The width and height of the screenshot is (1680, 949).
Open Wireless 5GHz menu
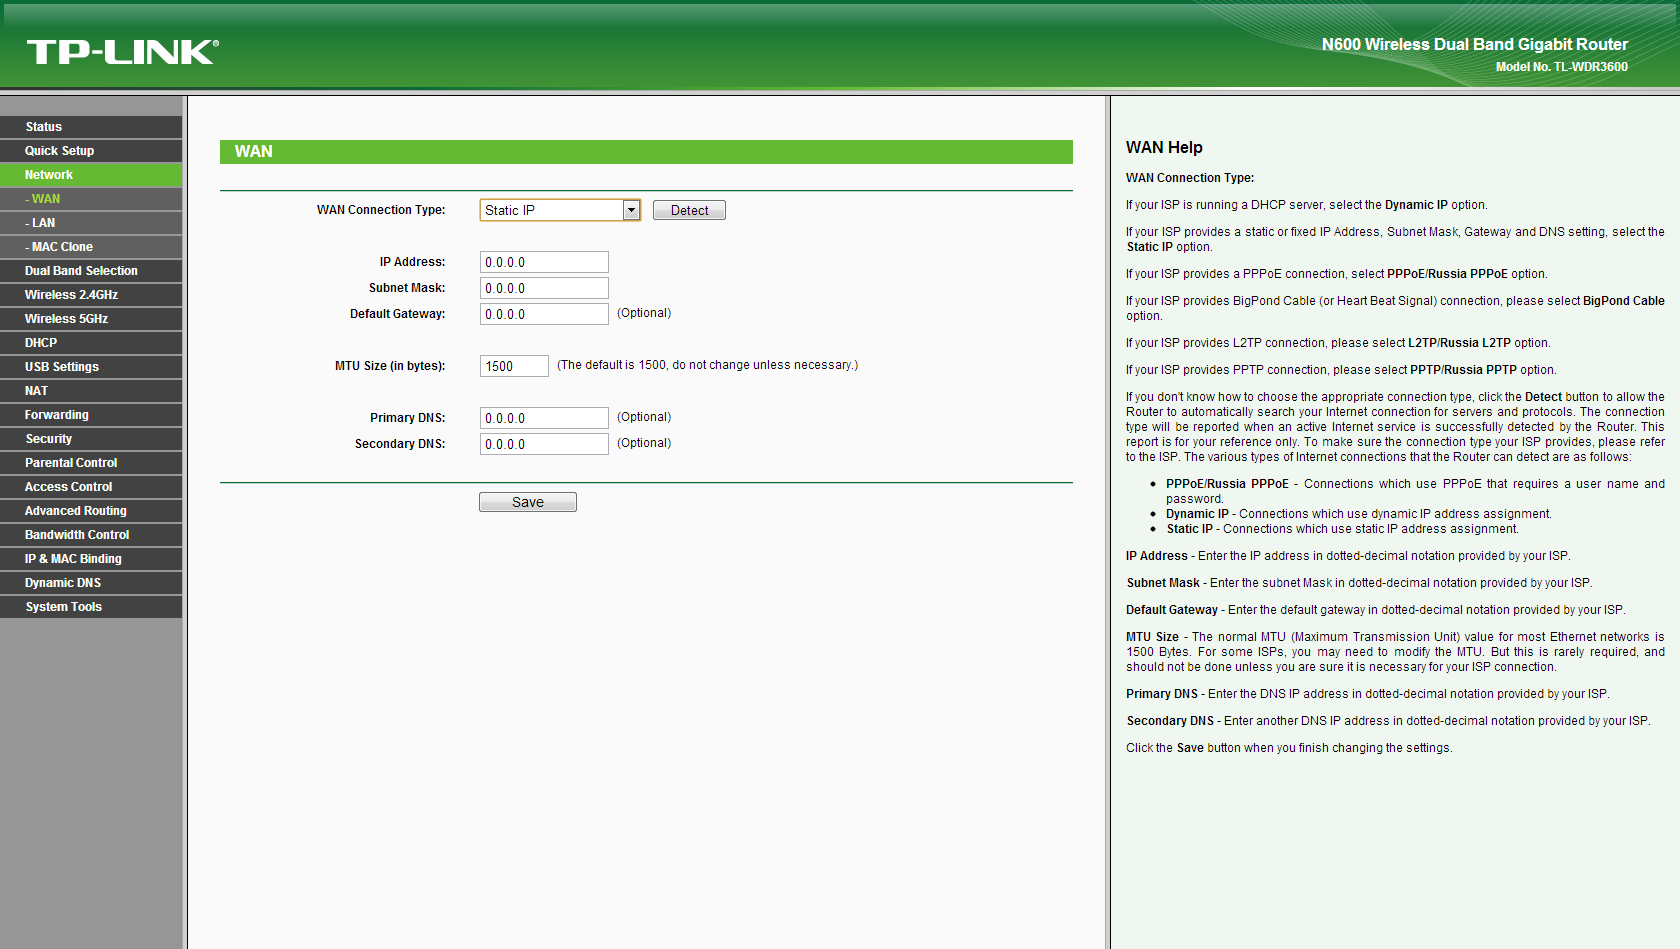(x=91, y=319)
